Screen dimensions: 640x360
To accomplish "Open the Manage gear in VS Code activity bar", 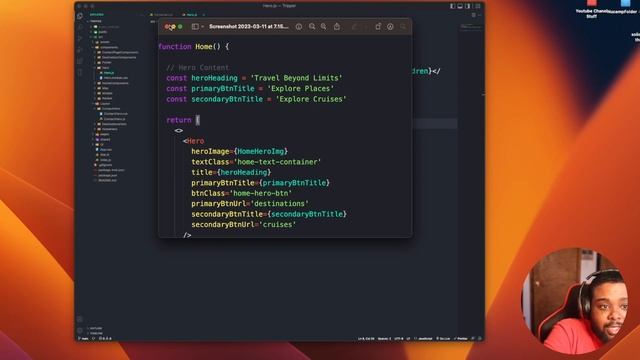I will click(x=80, y=330).
